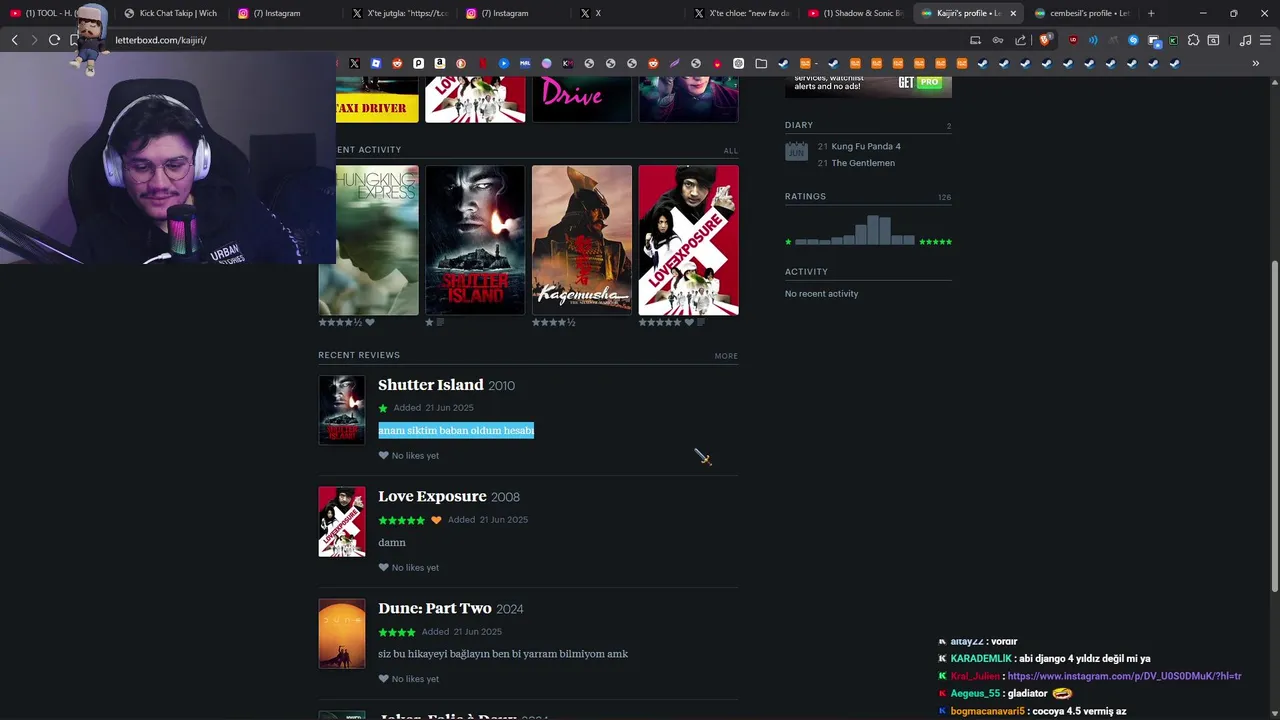Image resolution: width=1280 pixels, height=720 pixels.
Task: Click the page vertical scrollbar
Action: pyautogui.click(x=1274, y=425)
